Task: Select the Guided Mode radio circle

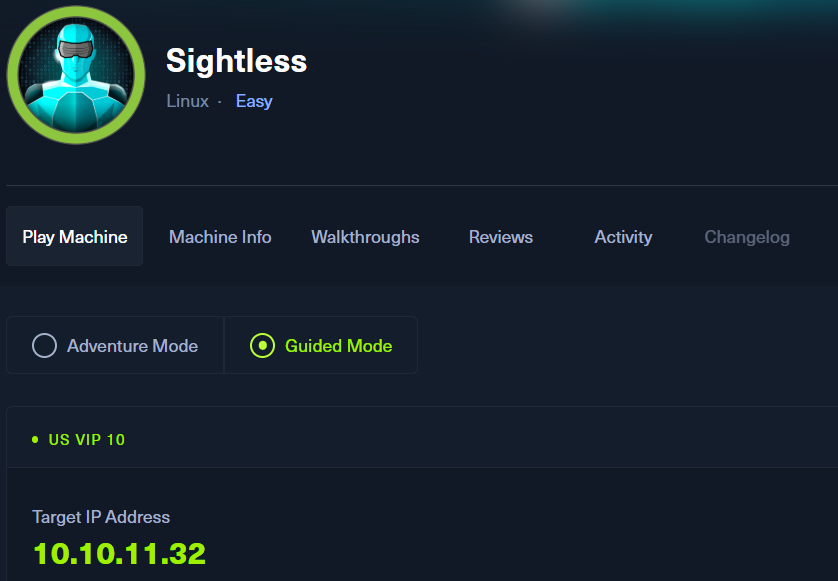Action: [262, 346]
